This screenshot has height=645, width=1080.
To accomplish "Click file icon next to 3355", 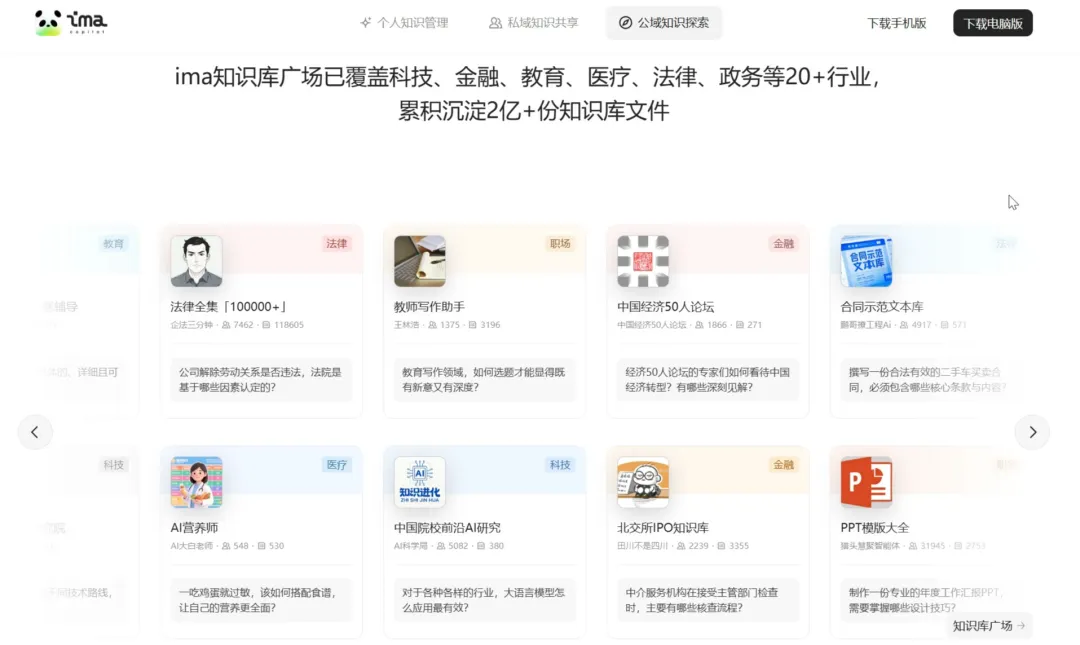I will [x=721, y=546].
